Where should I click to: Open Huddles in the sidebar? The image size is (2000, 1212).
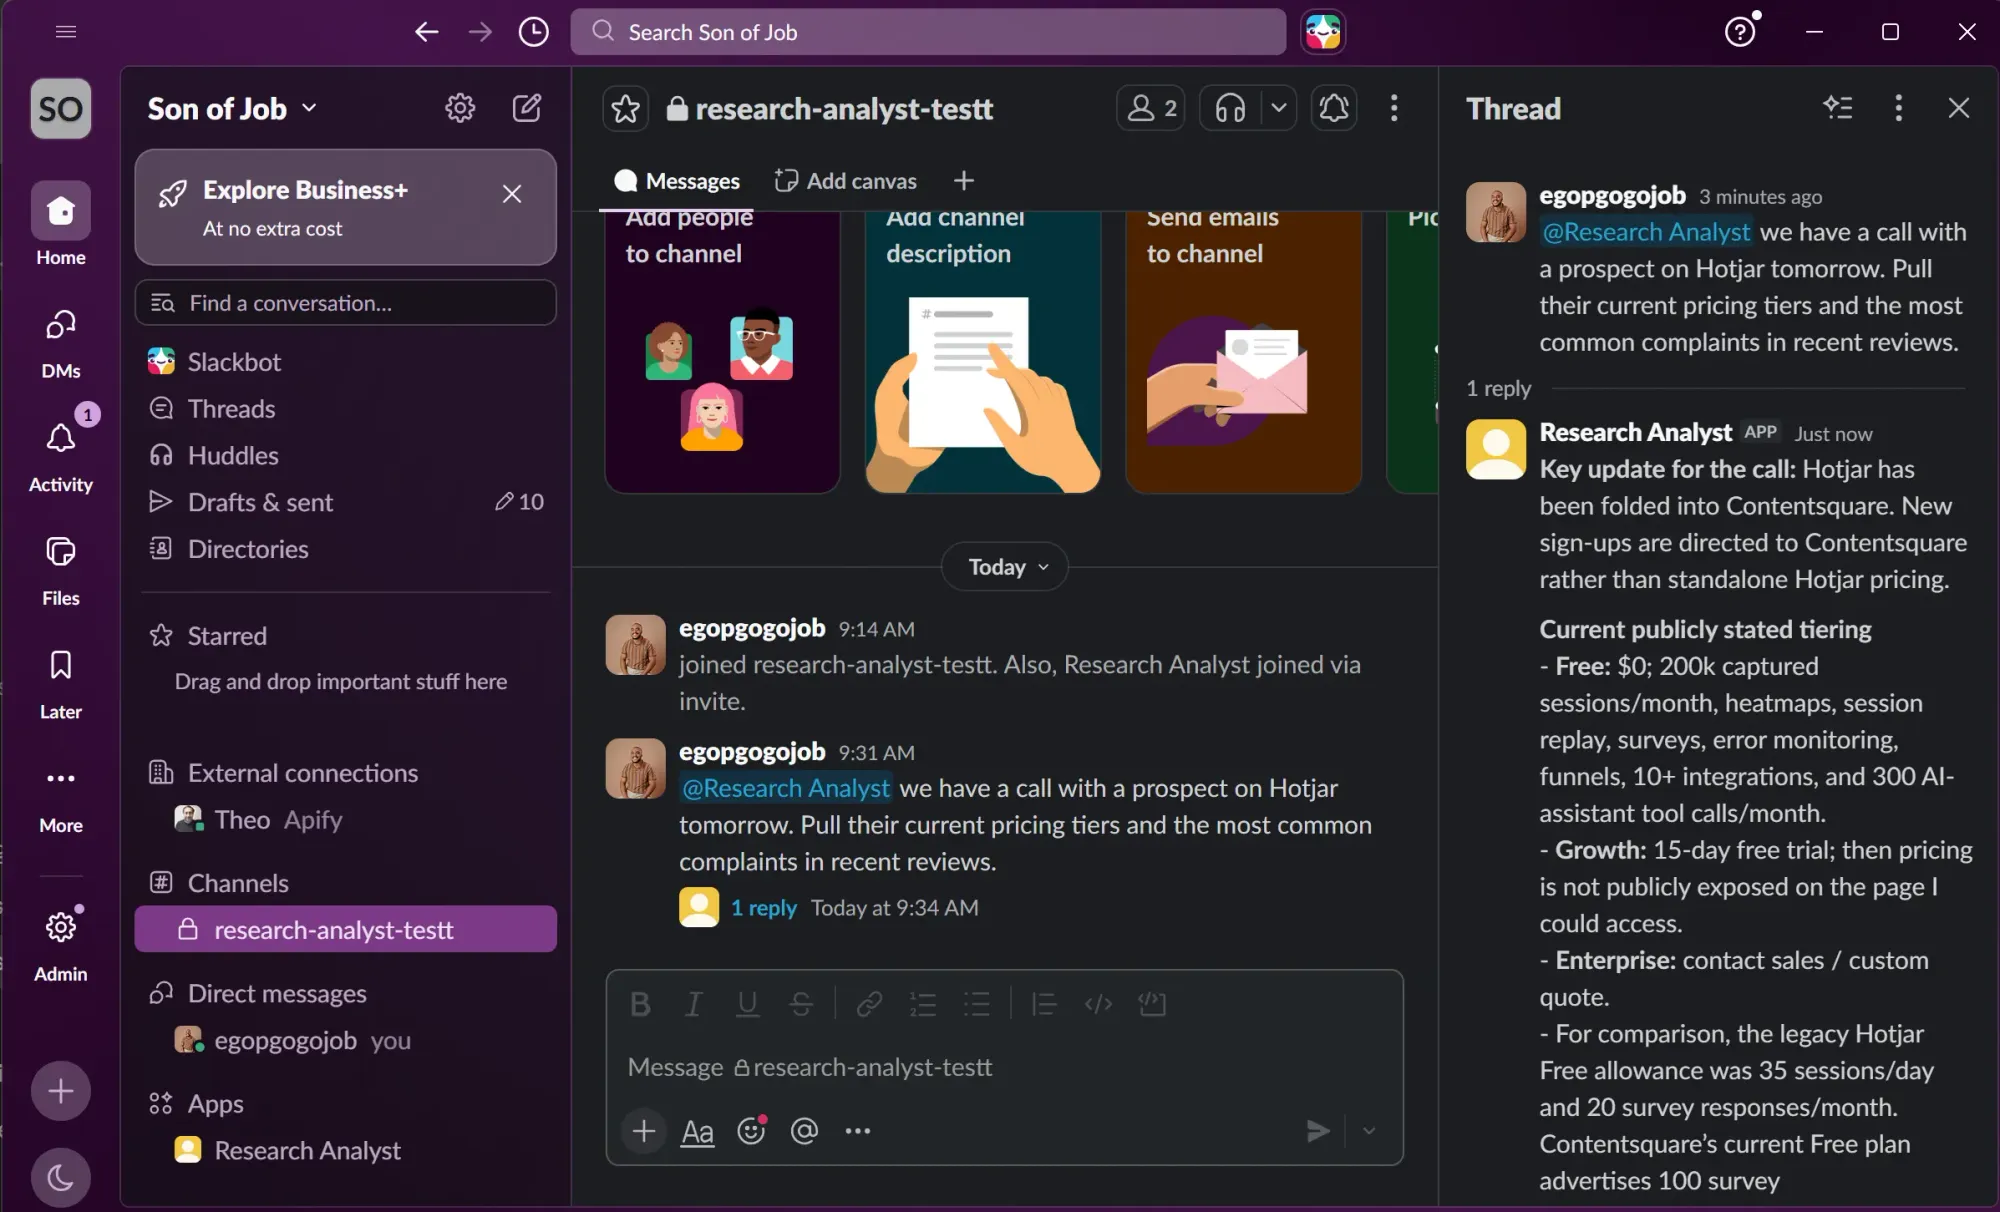pyautogui.click(x=346, y=456)
